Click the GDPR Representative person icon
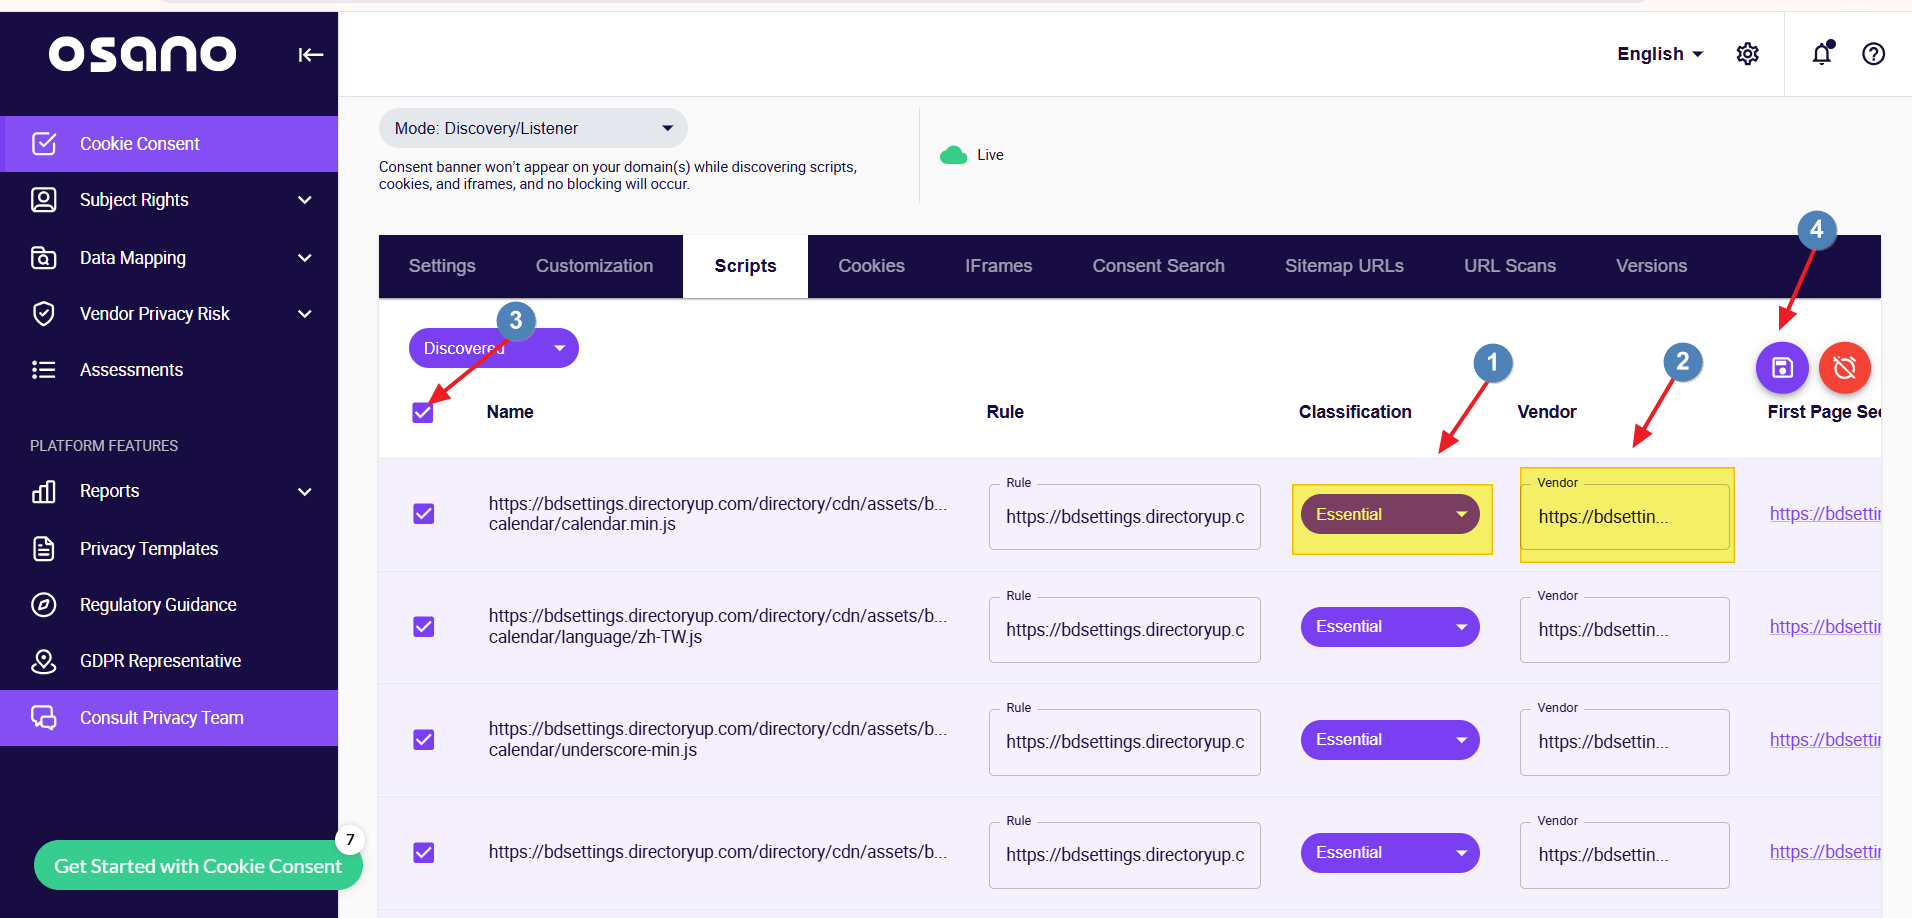The image size is (1912, 918). [44, 661]
